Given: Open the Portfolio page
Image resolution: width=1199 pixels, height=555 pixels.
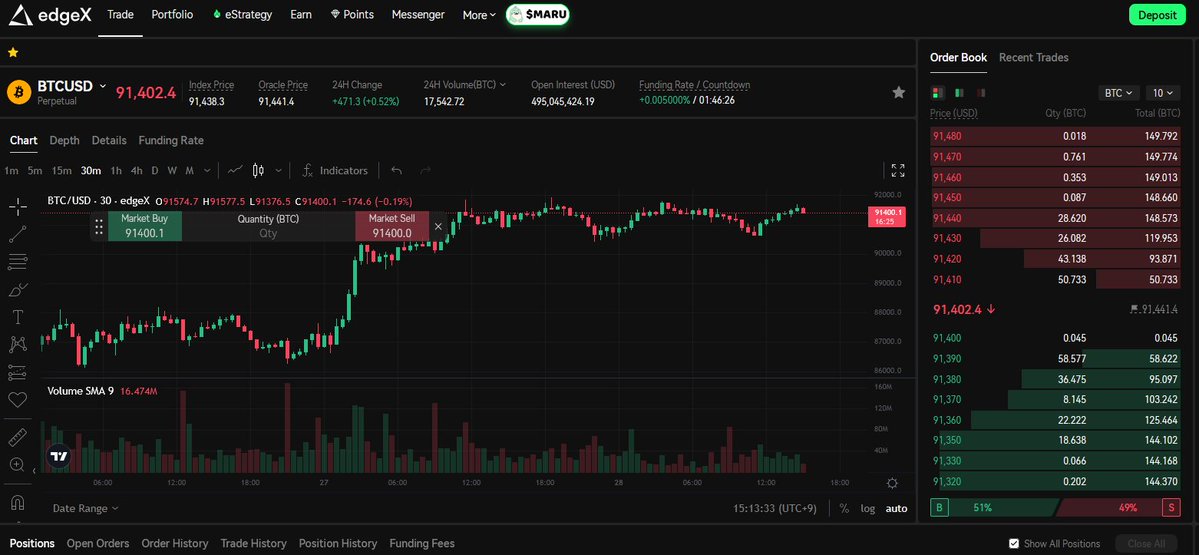Looking at the screenshot, I should pos(172,15).
